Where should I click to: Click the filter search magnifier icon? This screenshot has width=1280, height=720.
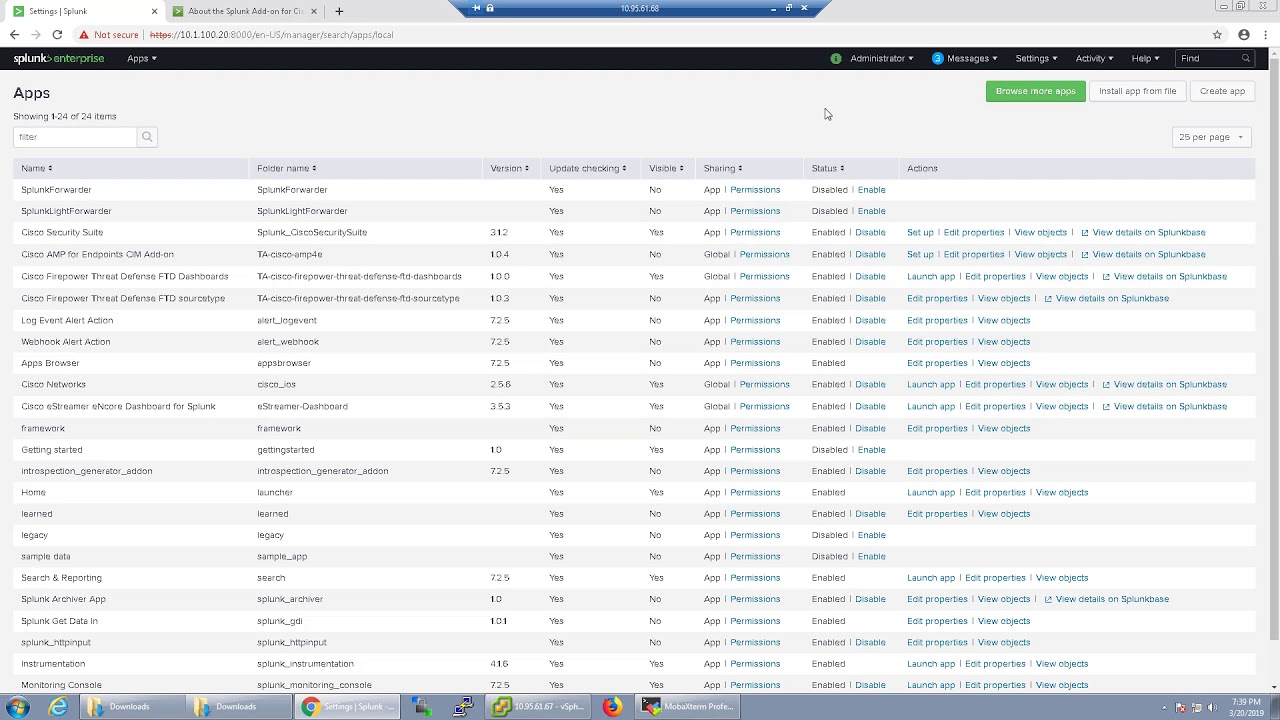pyautogui.click(x=147, y=137)
